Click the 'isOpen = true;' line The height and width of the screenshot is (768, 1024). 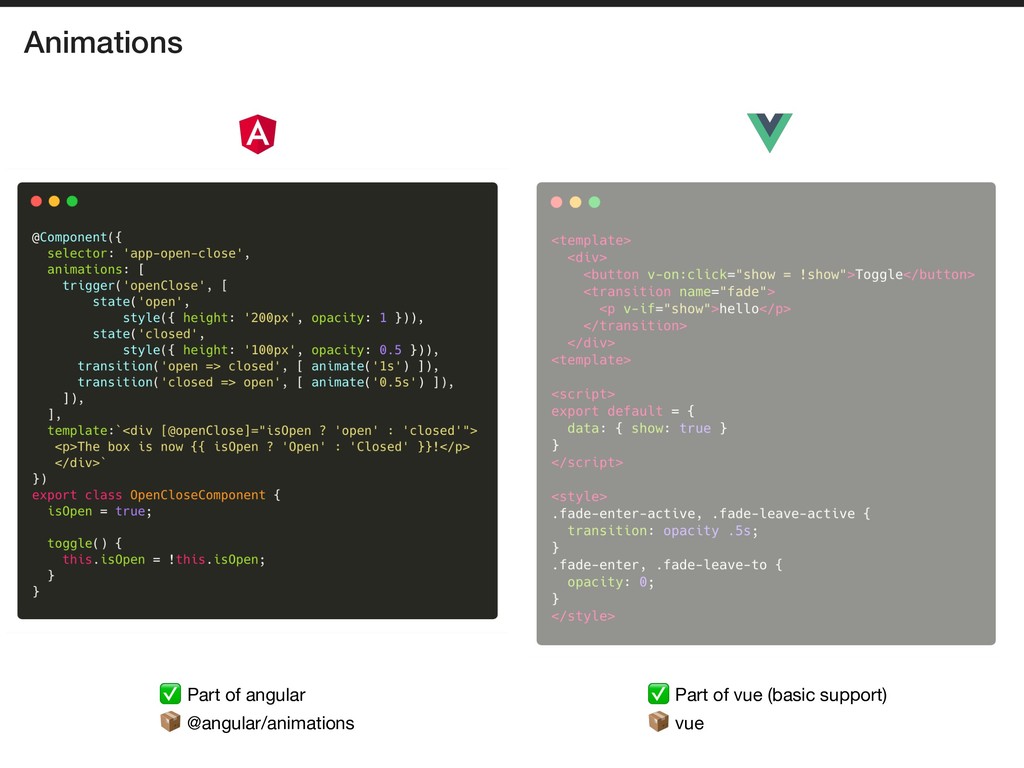99,511
